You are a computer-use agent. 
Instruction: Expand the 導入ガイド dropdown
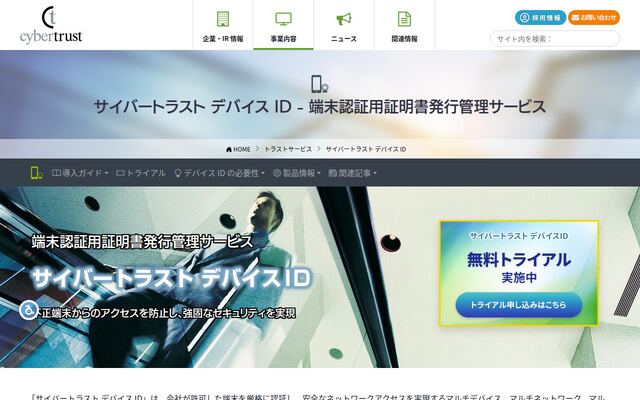[x=80, y=173]
